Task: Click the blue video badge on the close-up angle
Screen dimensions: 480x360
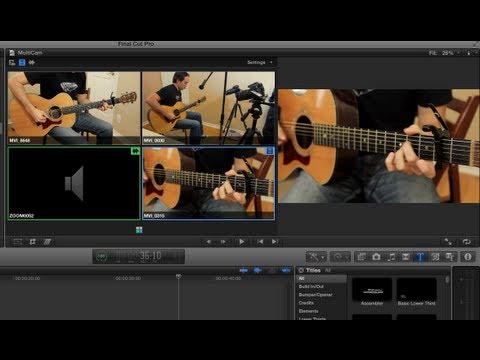Action: [270, 151]
